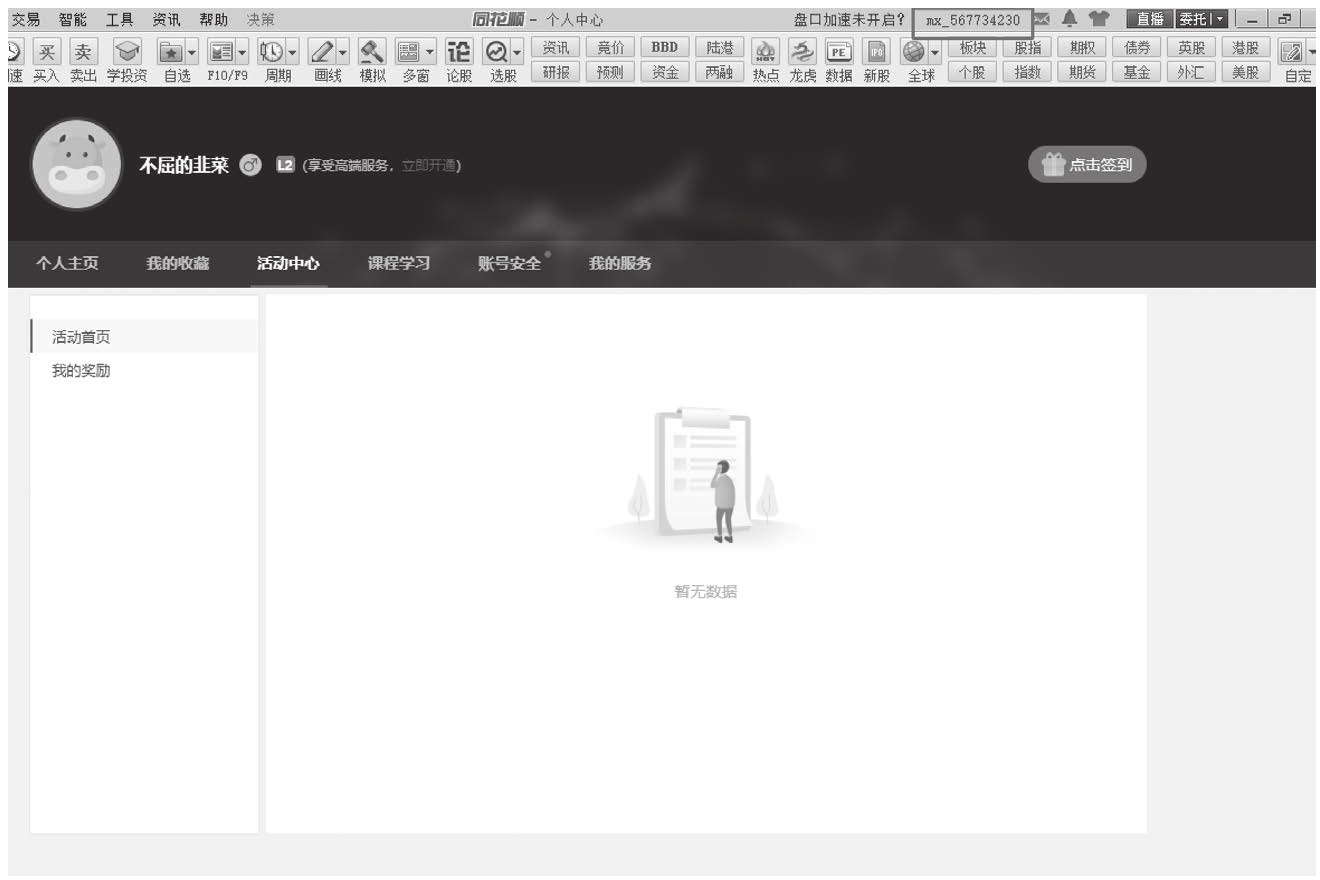Image resolution: width=1320 pixels, height=880 pixels.
Task: Click the 不屈的韭菜 username
Action: point(184,165)
